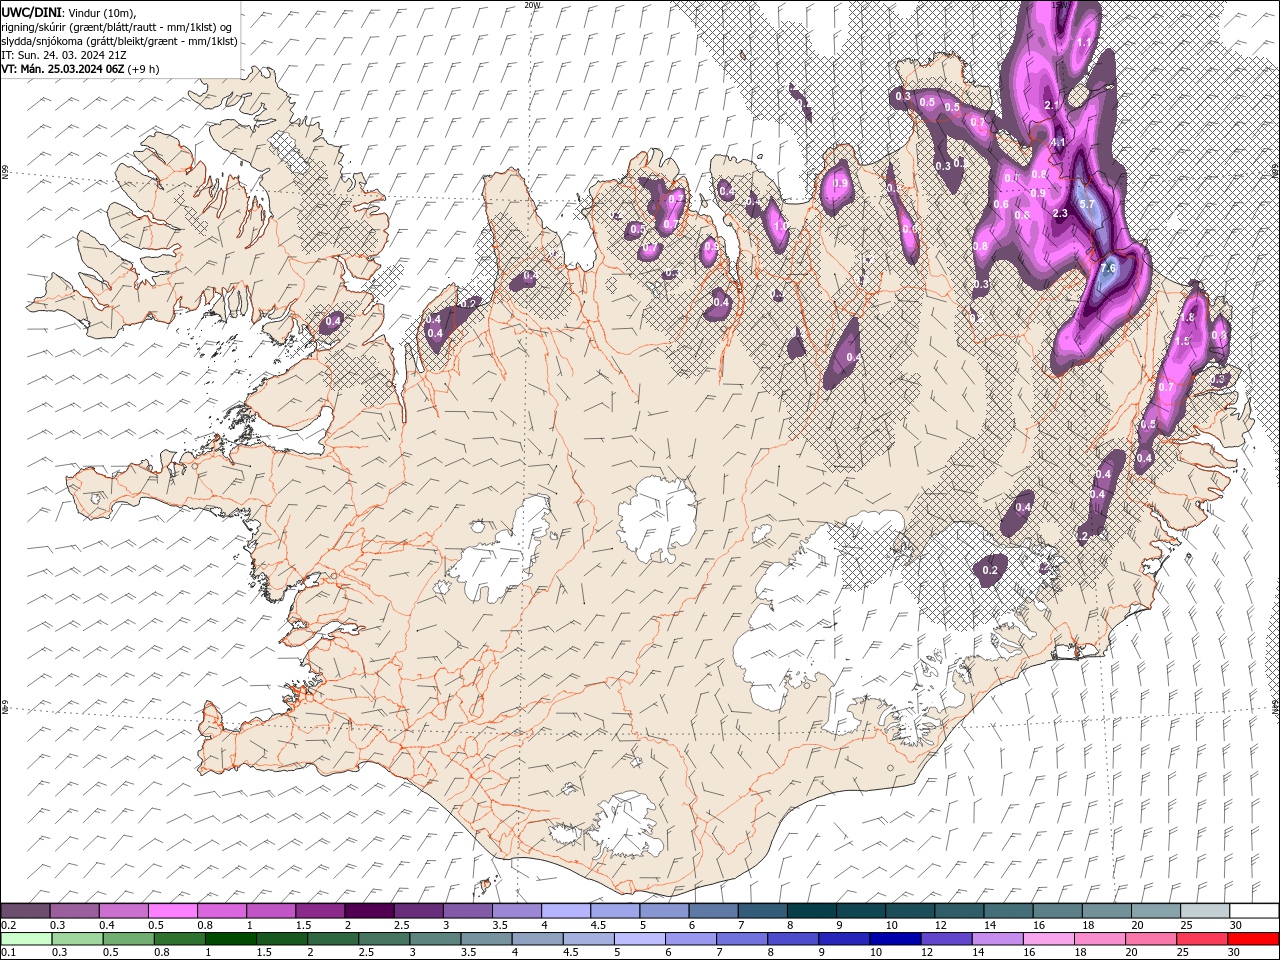
Task: Click the 20W longitude label at the top
Action: pos(532,5)
